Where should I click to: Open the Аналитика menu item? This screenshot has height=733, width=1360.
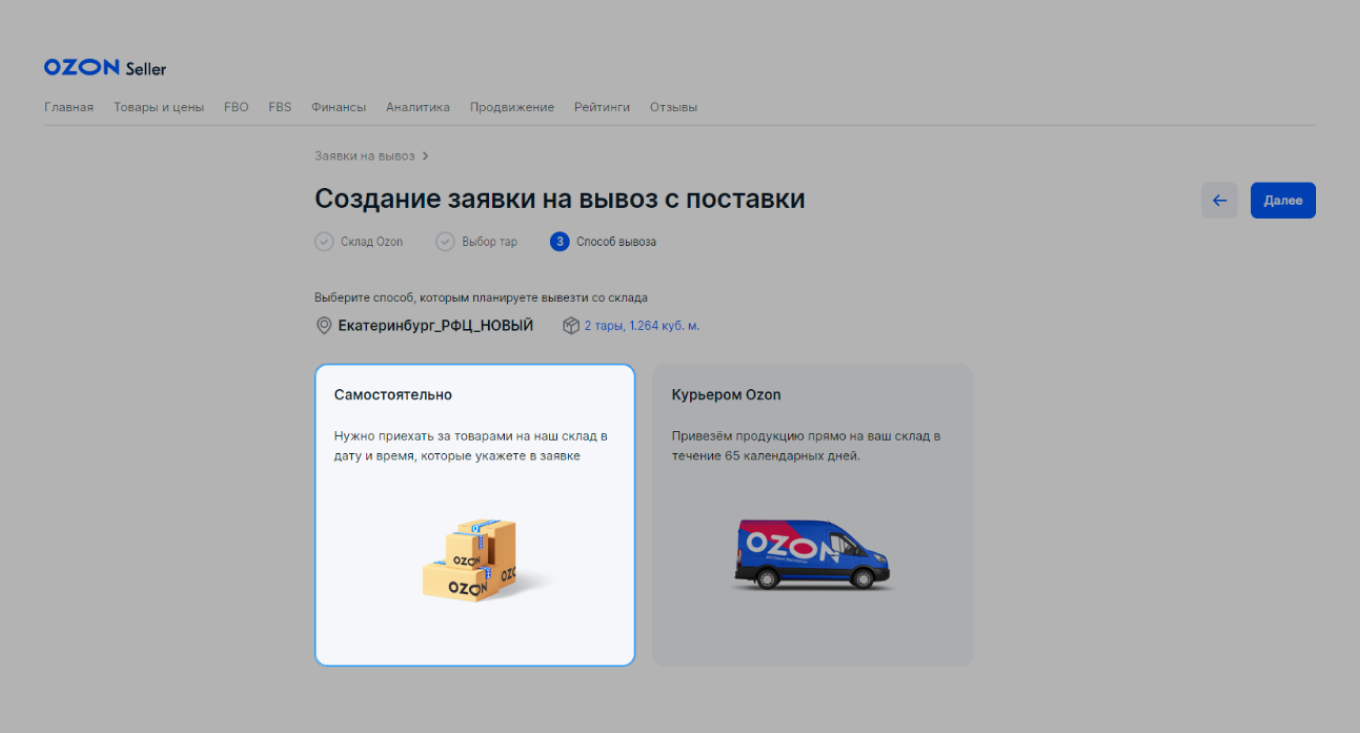tap(418, 107)
